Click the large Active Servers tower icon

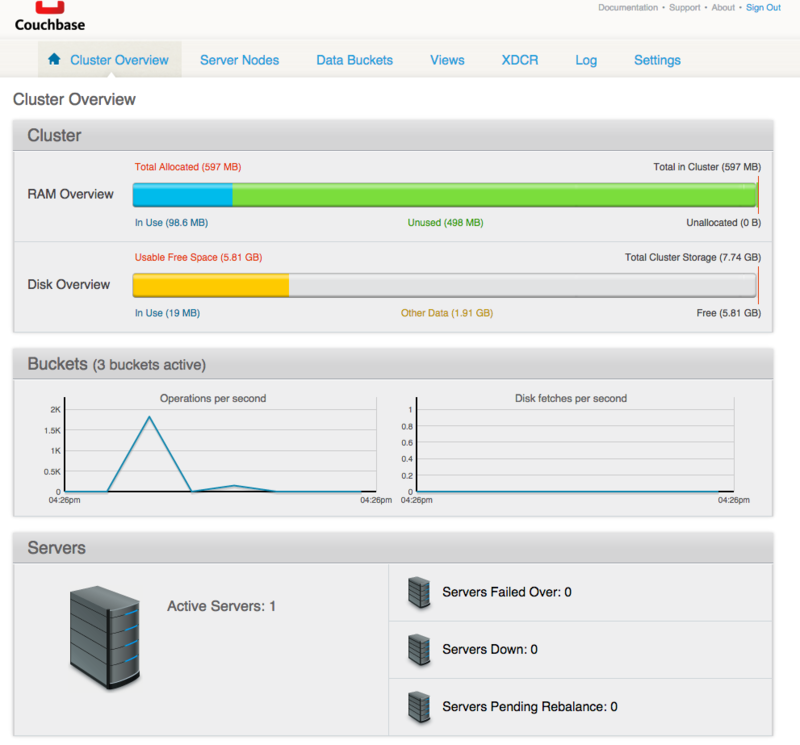point(105,638)
